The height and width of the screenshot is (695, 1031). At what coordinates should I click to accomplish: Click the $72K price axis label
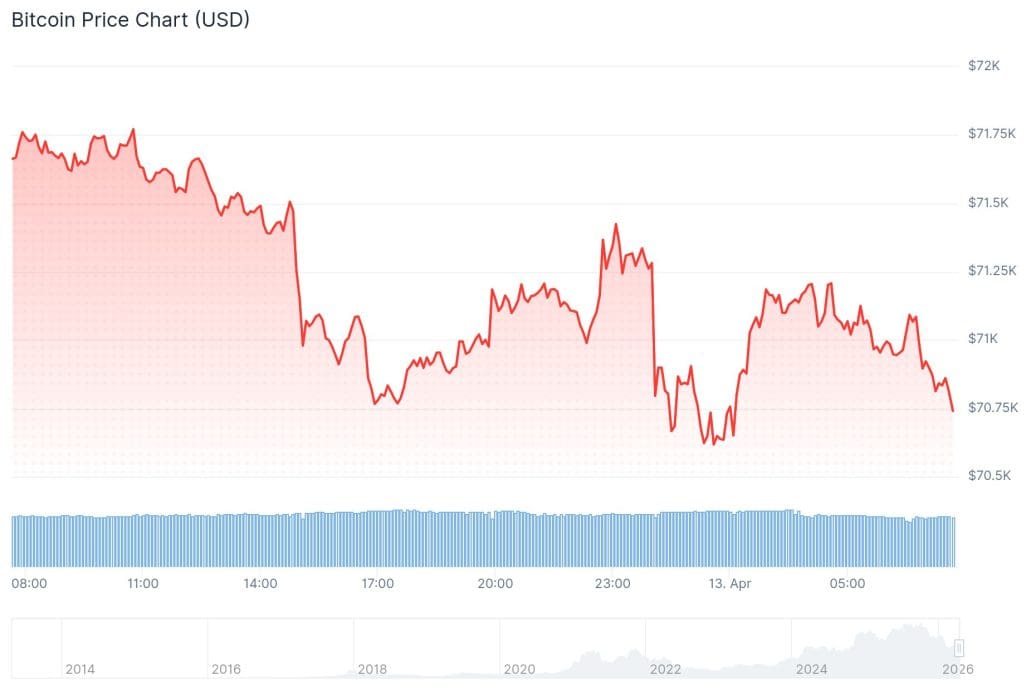coord(984,66)
